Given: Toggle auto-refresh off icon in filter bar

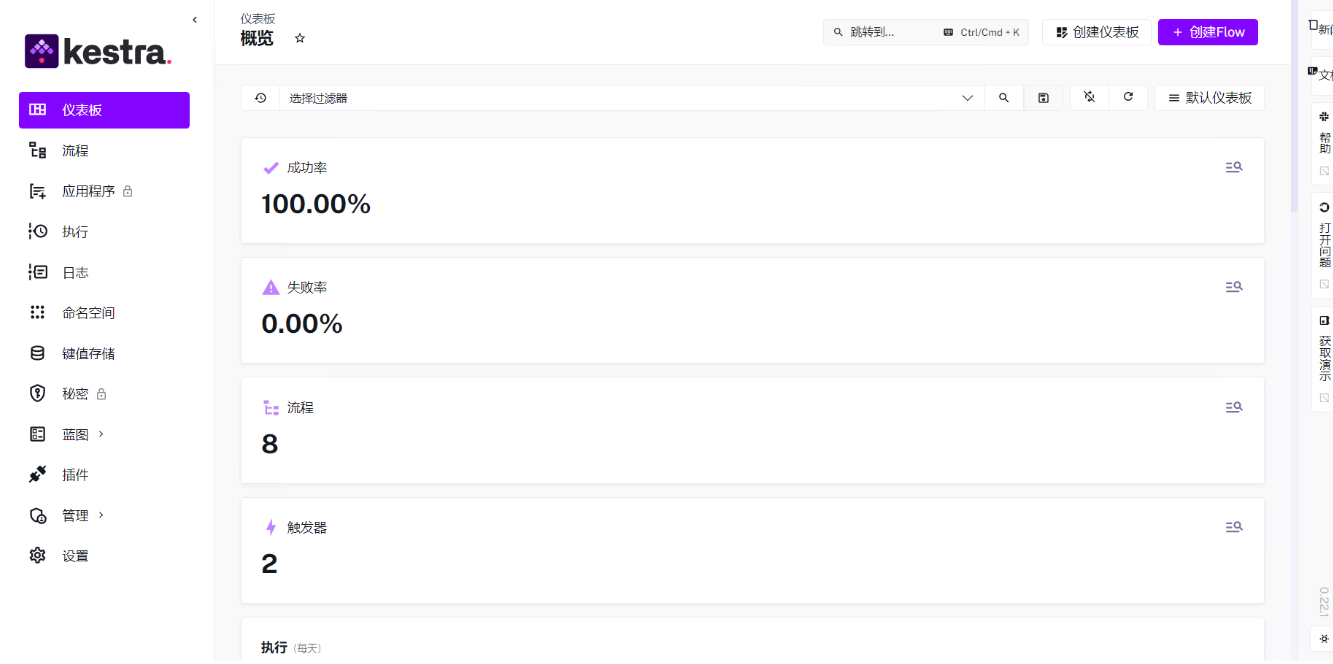Looking at the screenshot, I should coord(1089,97).
